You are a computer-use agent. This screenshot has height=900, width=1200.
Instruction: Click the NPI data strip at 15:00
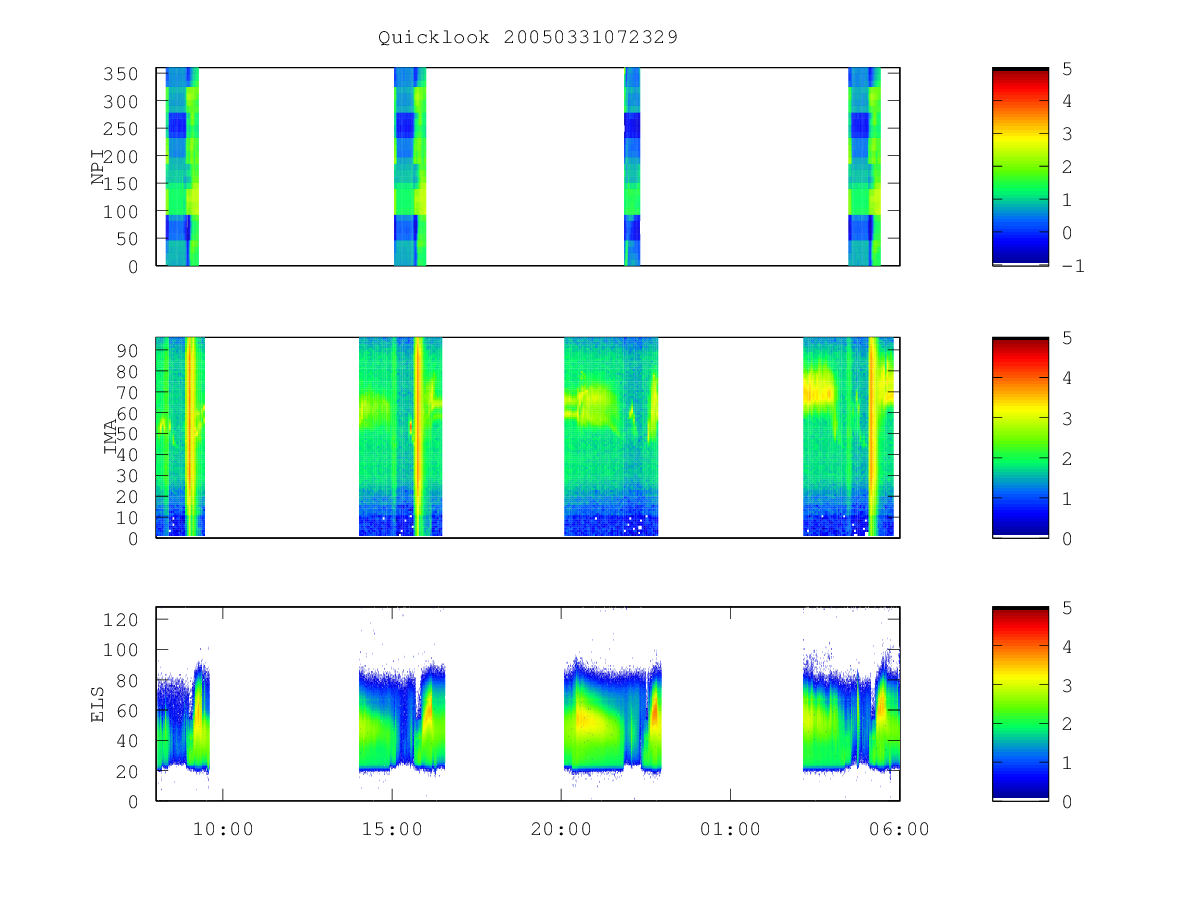click(x=410, y=167)
